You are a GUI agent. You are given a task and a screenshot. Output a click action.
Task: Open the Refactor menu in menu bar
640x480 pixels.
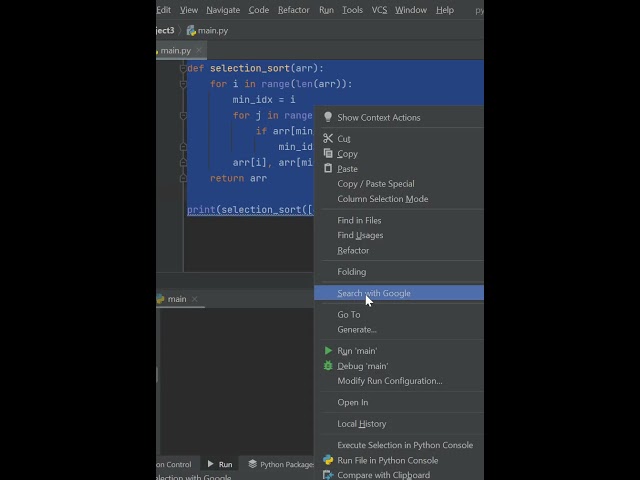[x=293, y=10]
